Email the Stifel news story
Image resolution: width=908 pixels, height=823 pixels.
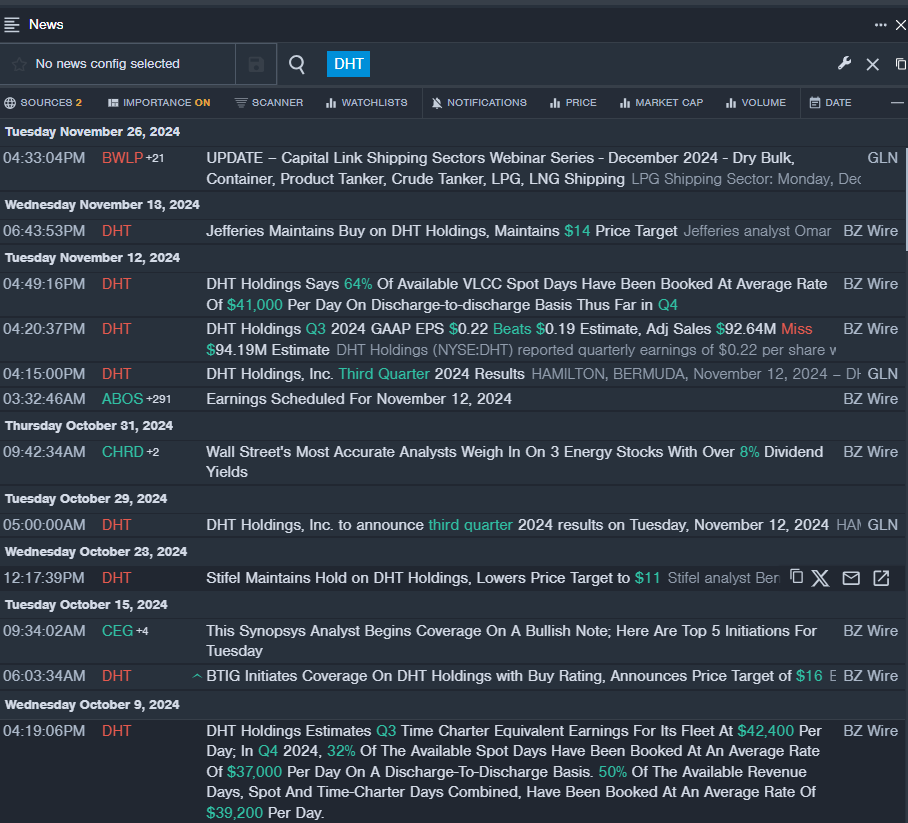[x=851, y=578]
